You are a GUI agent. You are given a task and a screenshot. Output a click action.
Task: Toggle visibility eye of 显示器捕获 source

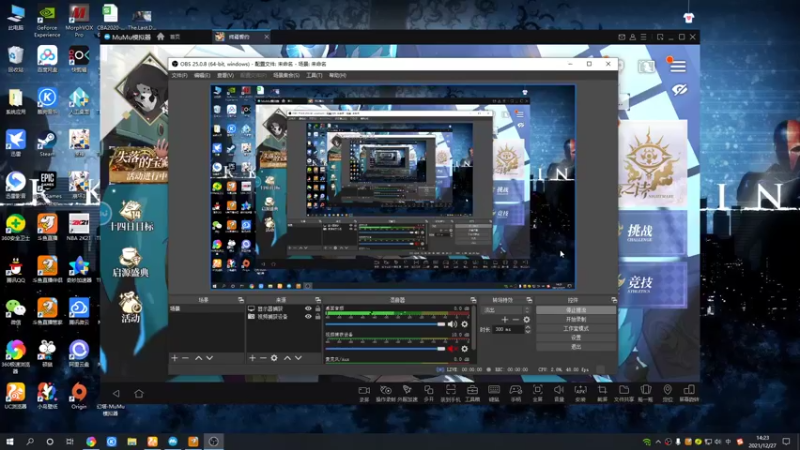click(x=308, y=309)
